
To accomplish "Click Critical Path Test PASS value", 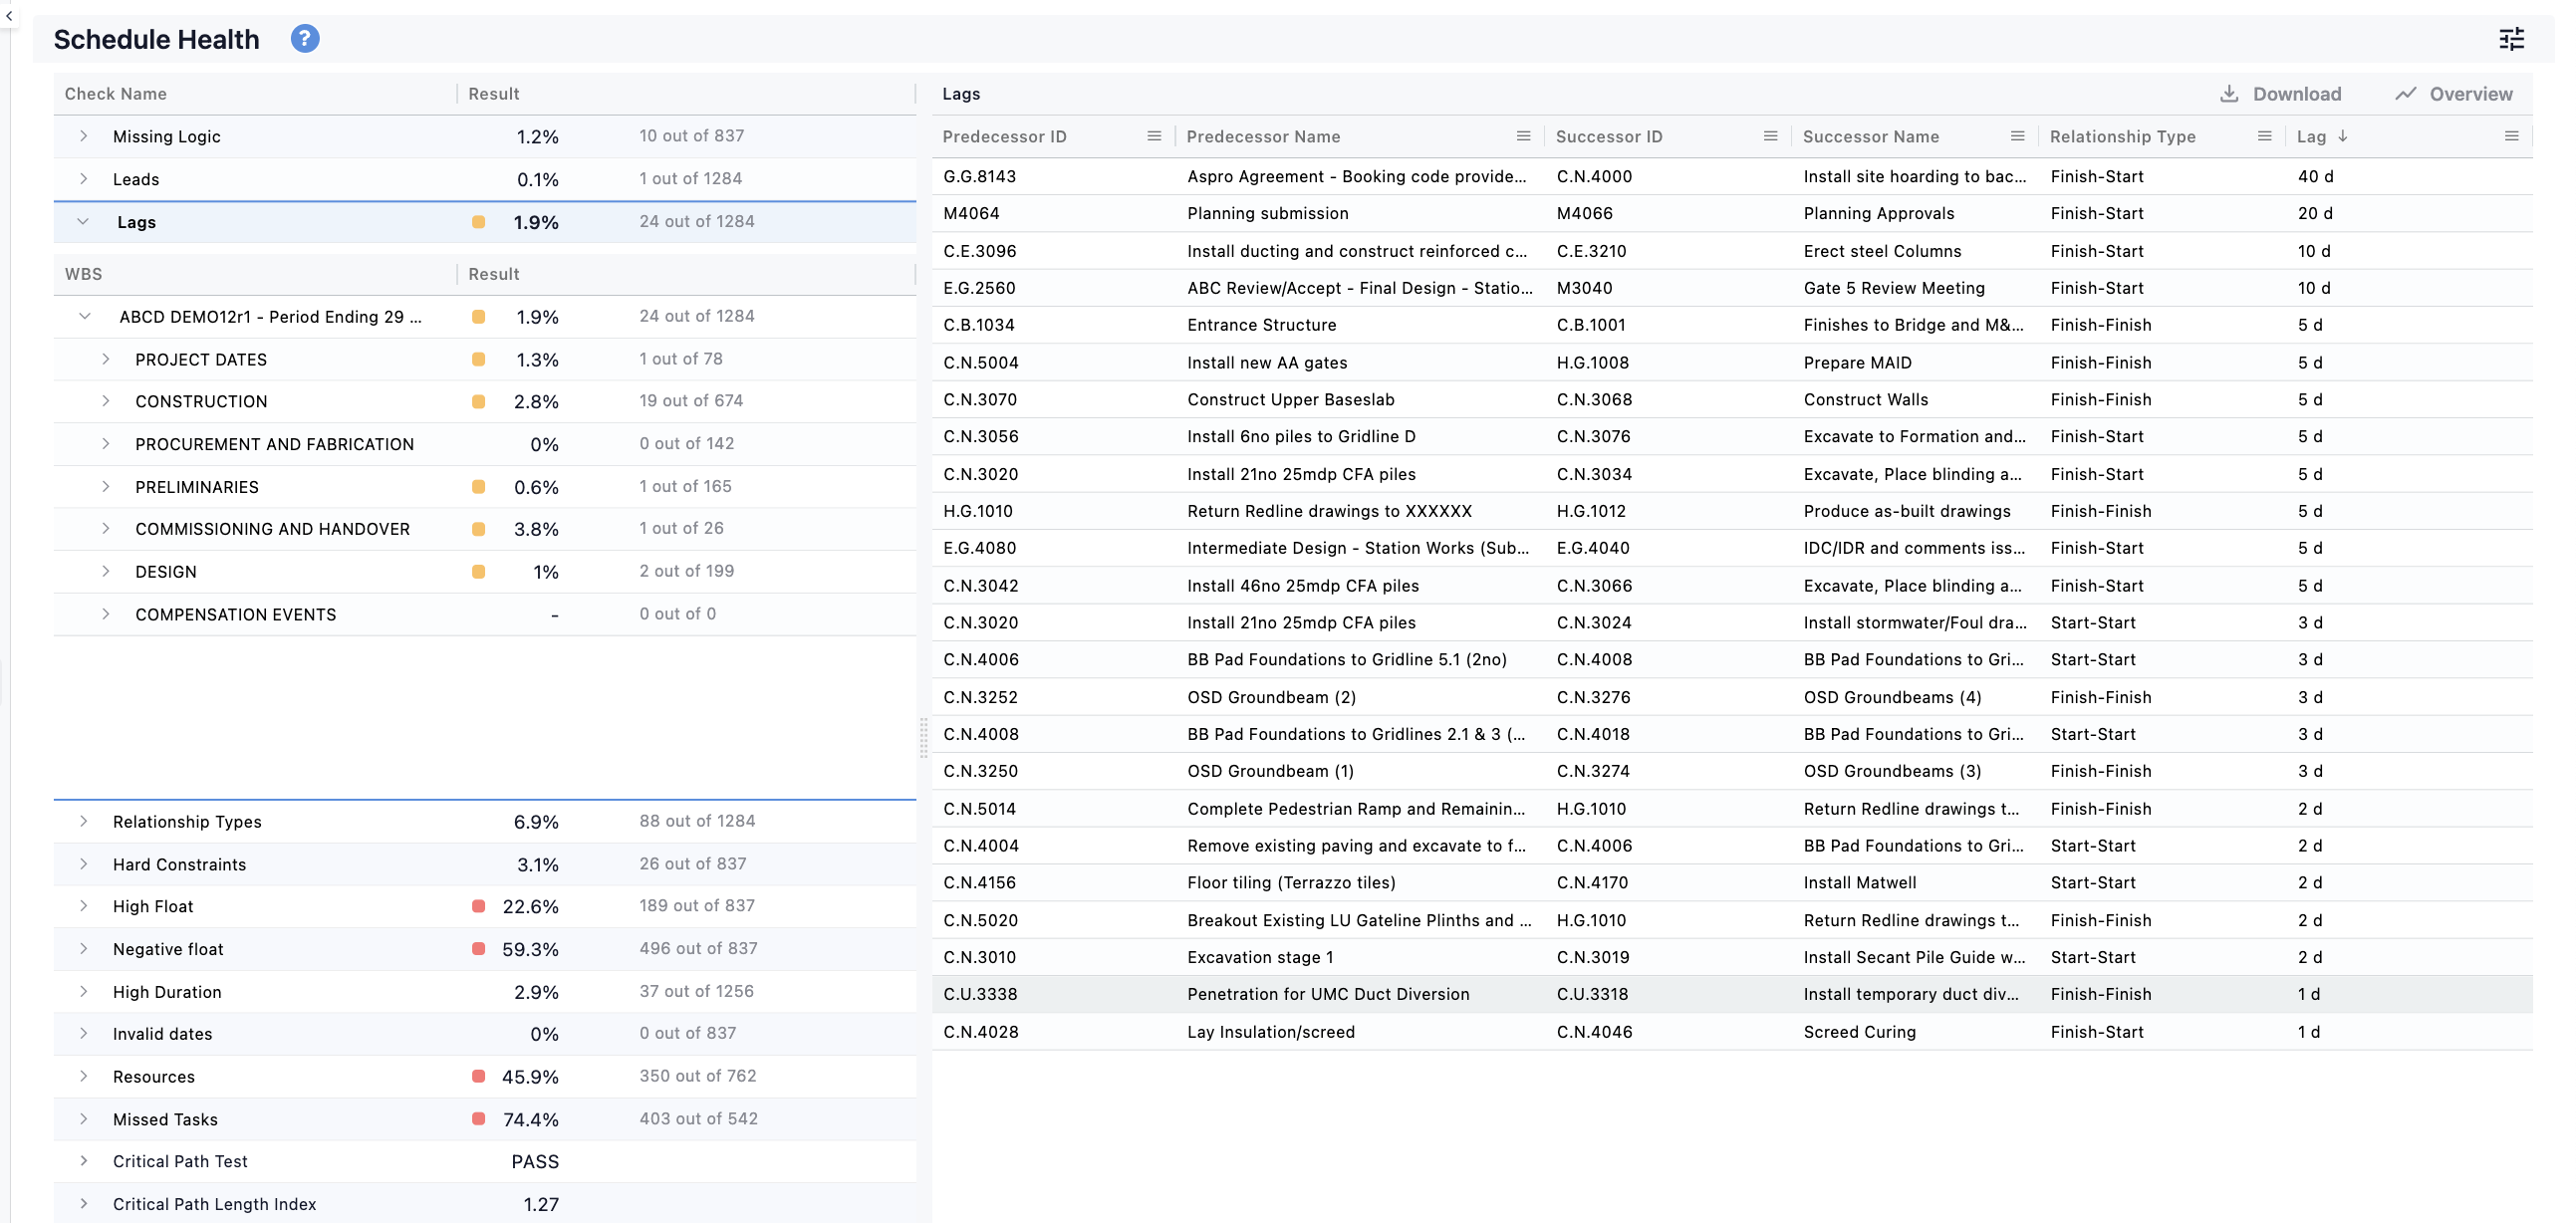I will (535, 1161).
